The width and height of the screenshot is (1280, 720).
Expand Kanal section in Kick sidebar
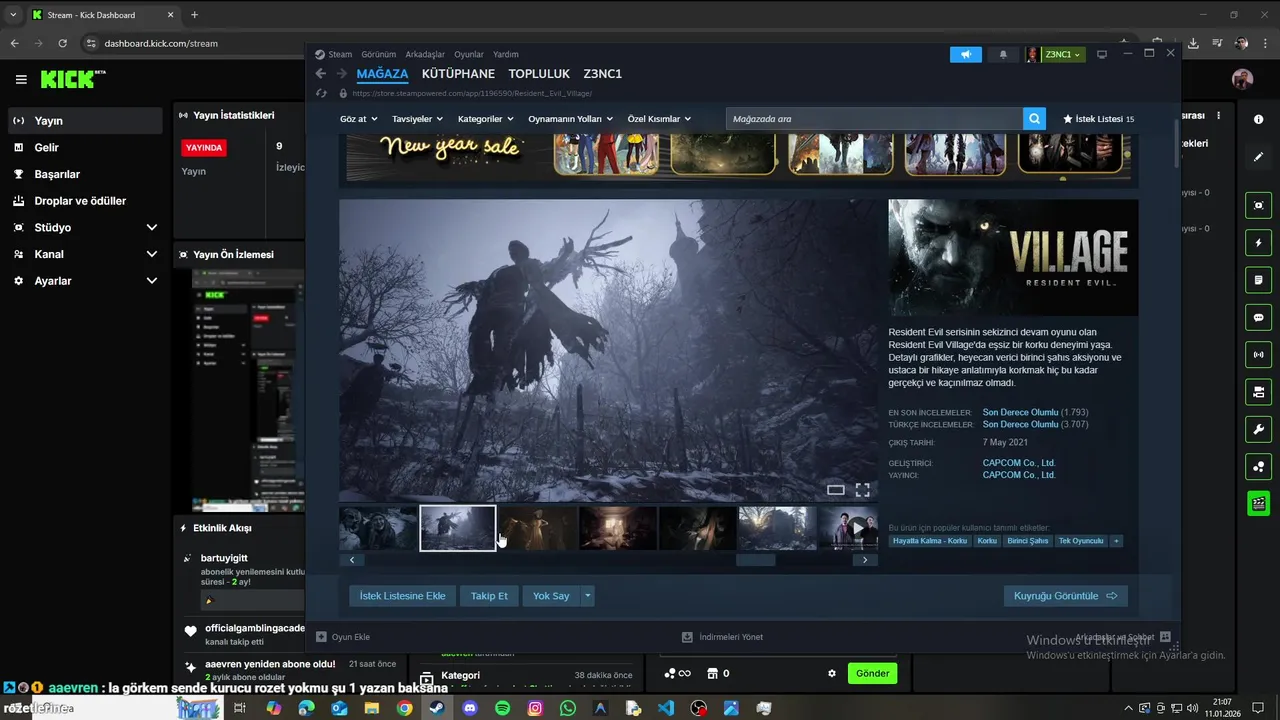pos(151,255)
